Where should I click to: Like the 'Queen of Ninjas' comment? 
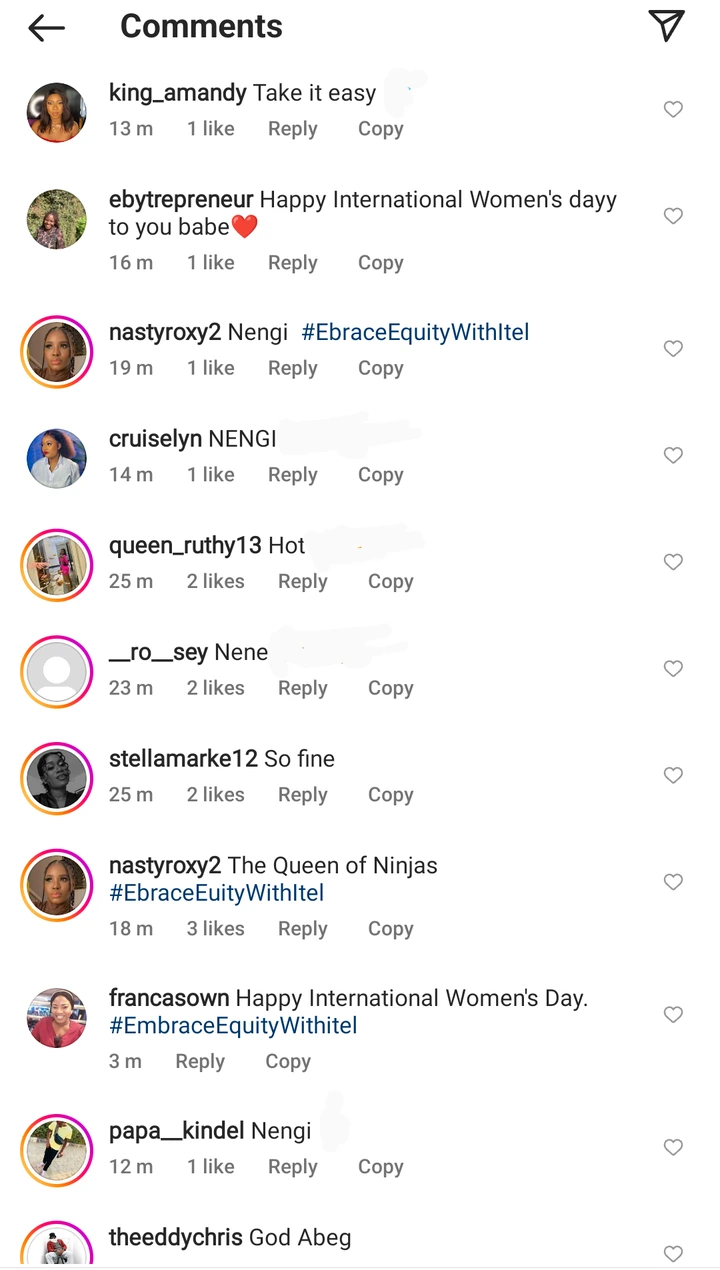coord(673,882)
